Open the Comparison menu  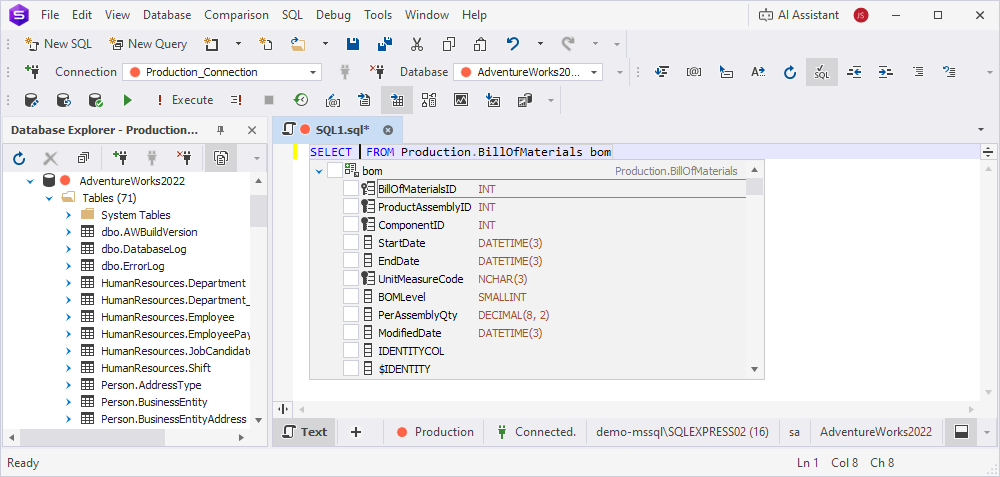pos(236,15)
